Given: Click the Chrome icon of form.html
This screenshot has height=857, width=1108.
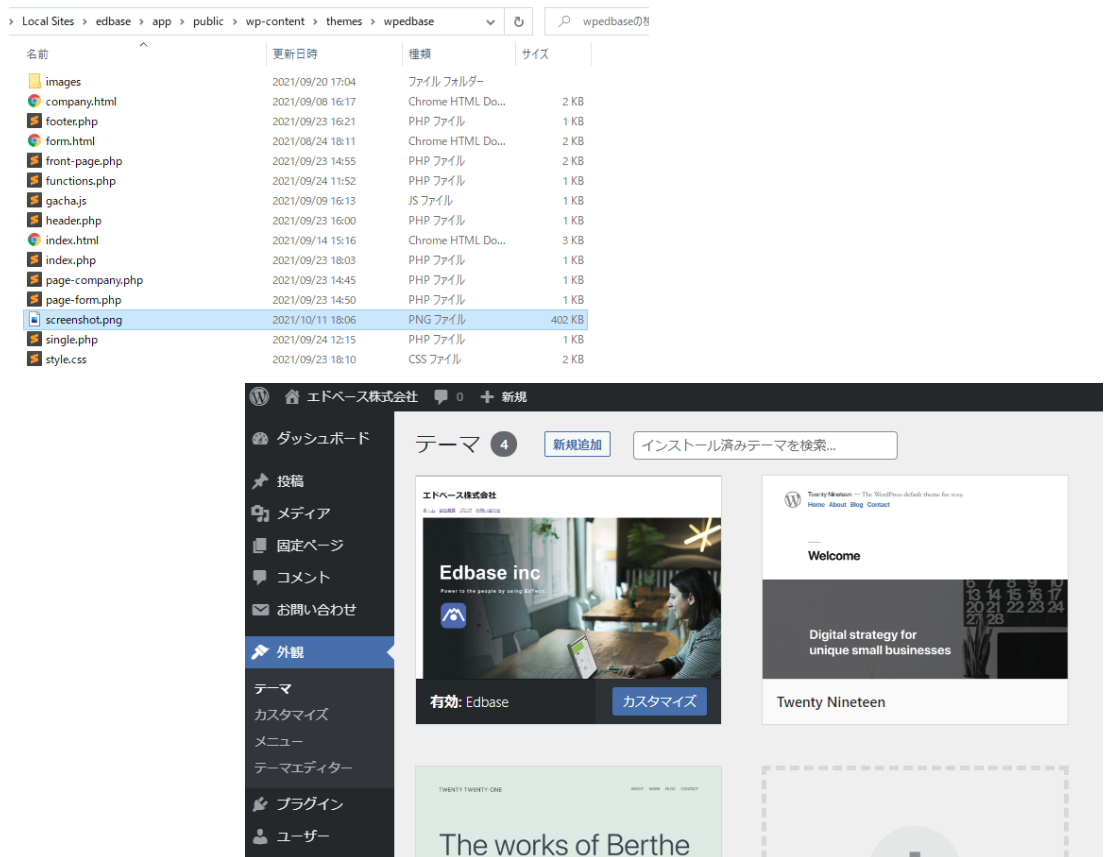Looking at the screenshot, I should [34, 141].
